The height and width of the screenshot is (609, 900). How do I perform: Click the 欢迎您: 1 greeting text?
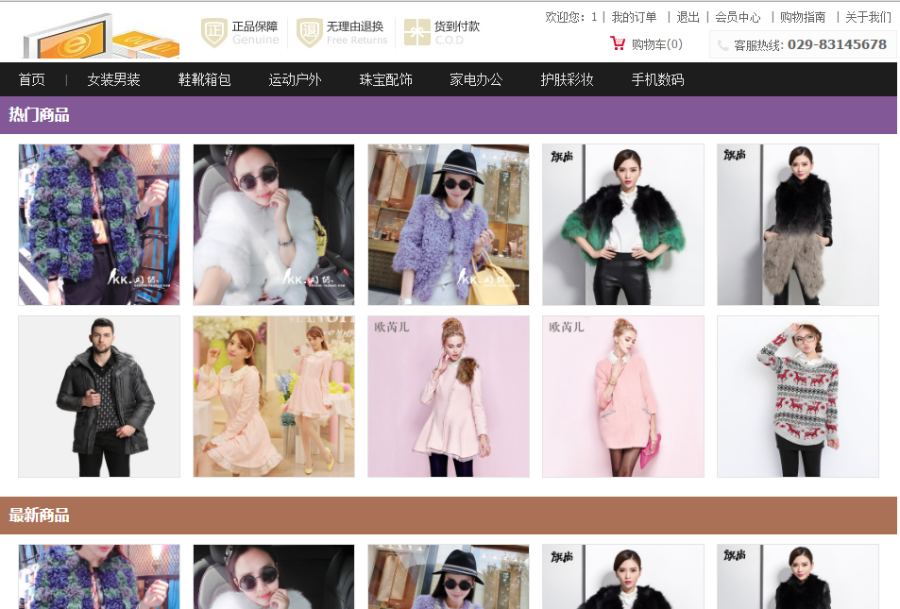(x=571, y=17)
